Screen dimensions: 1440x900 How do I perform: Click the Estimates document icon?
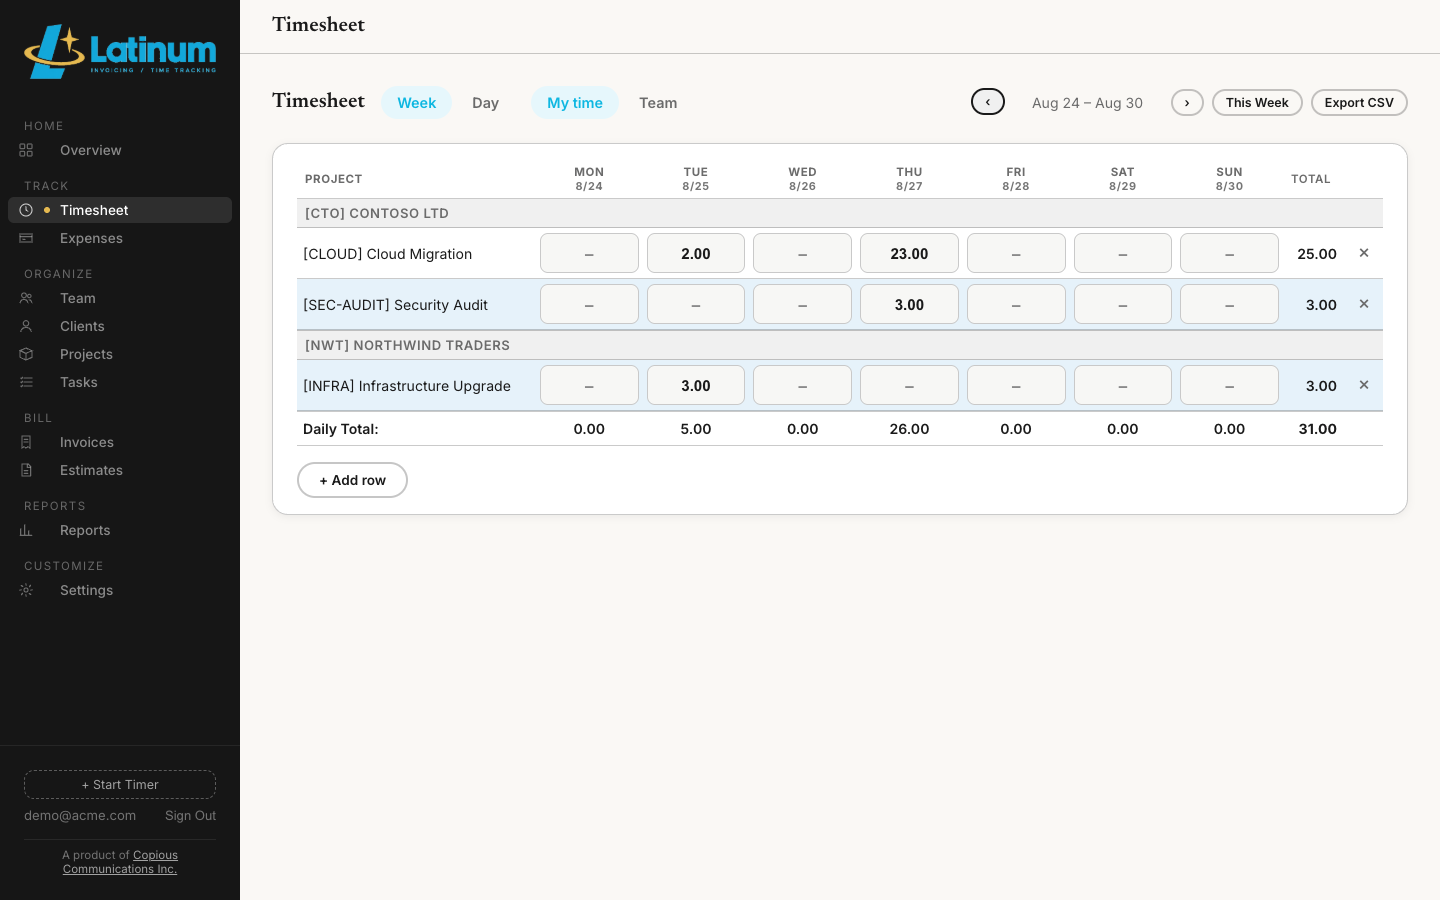pyautogui.click(x=26, y=470)
